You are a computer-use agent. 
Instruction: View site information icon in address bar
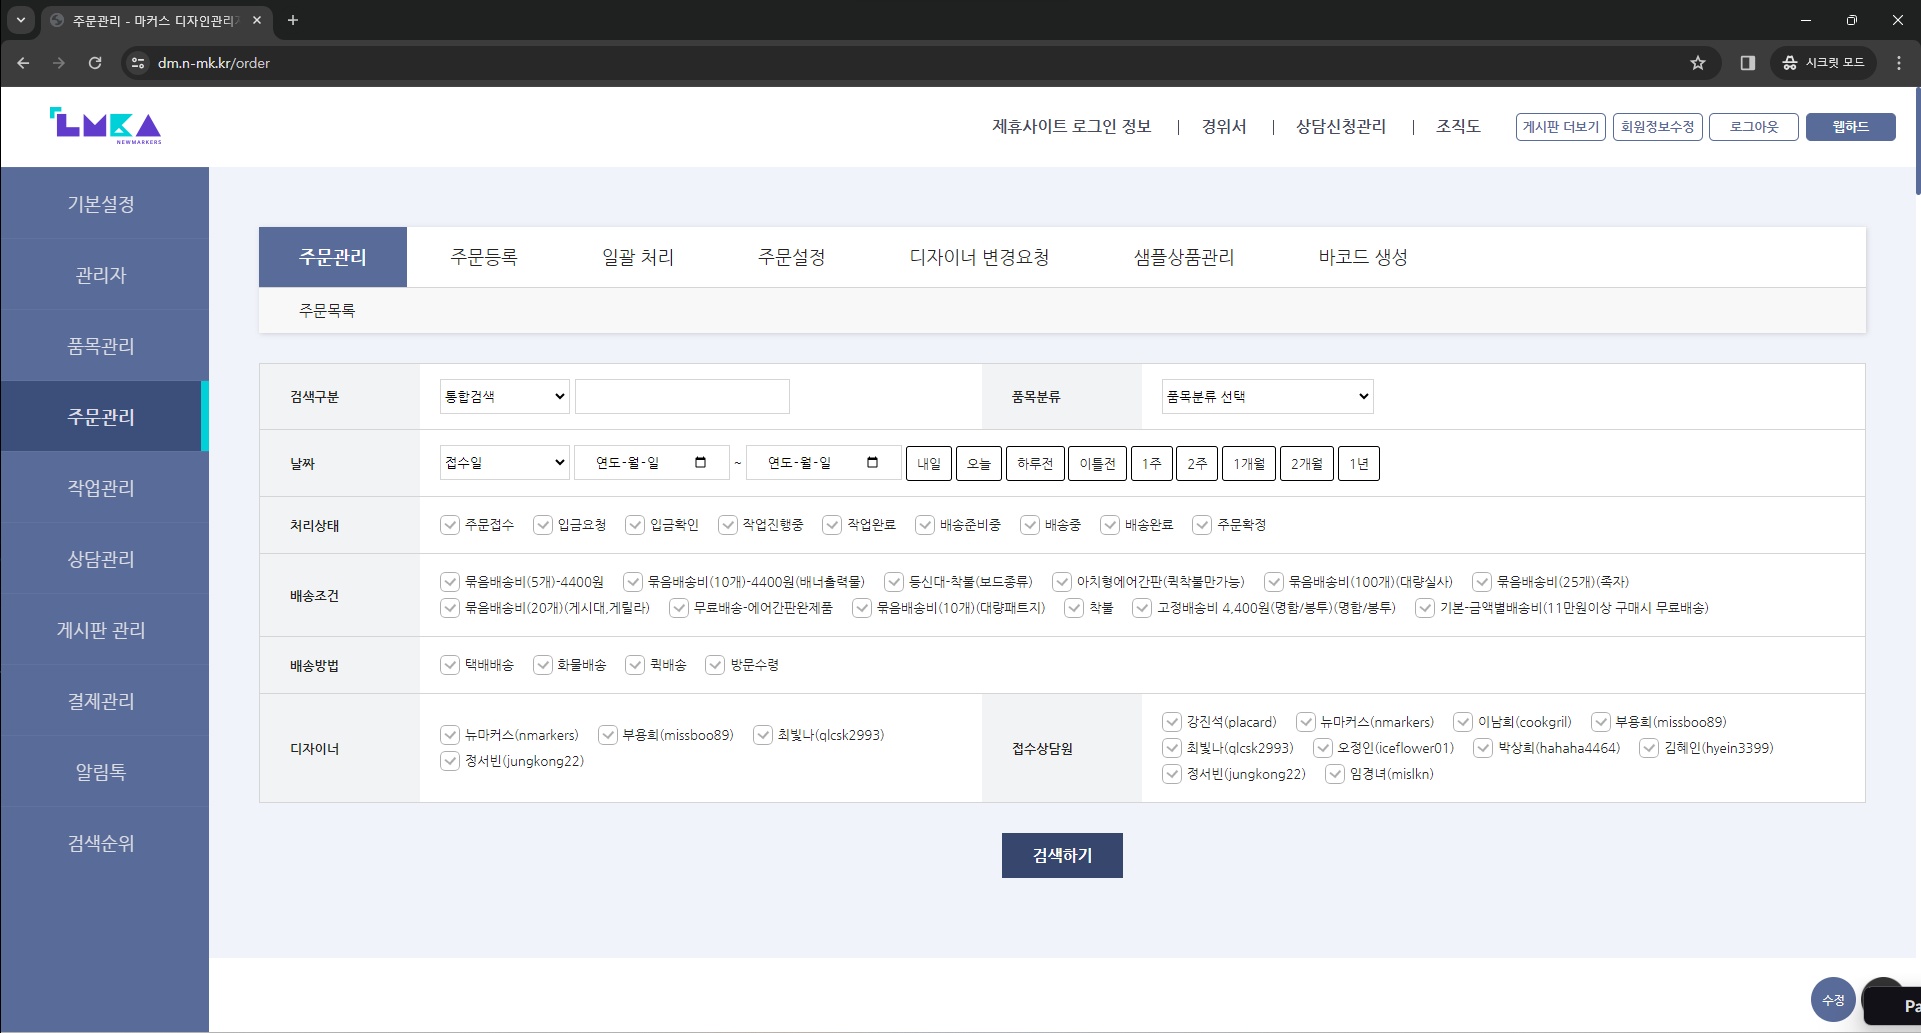click(x=138, y=63)
